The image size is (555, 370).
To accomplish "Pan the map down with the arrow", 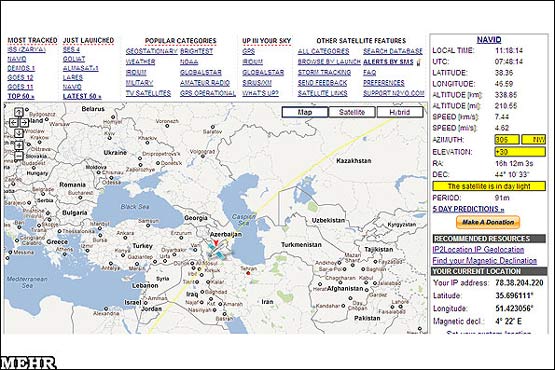I will pos(19,133).
